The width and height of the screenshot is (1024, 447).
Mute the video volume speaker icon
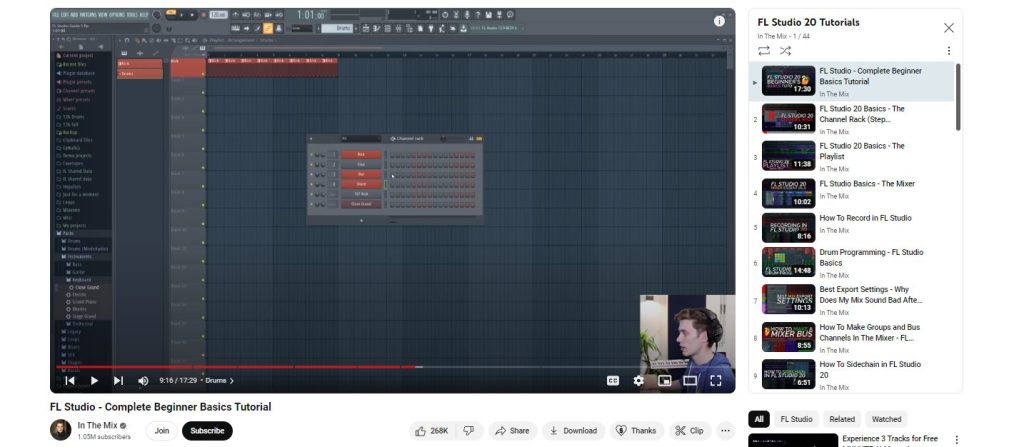point(143,380)
